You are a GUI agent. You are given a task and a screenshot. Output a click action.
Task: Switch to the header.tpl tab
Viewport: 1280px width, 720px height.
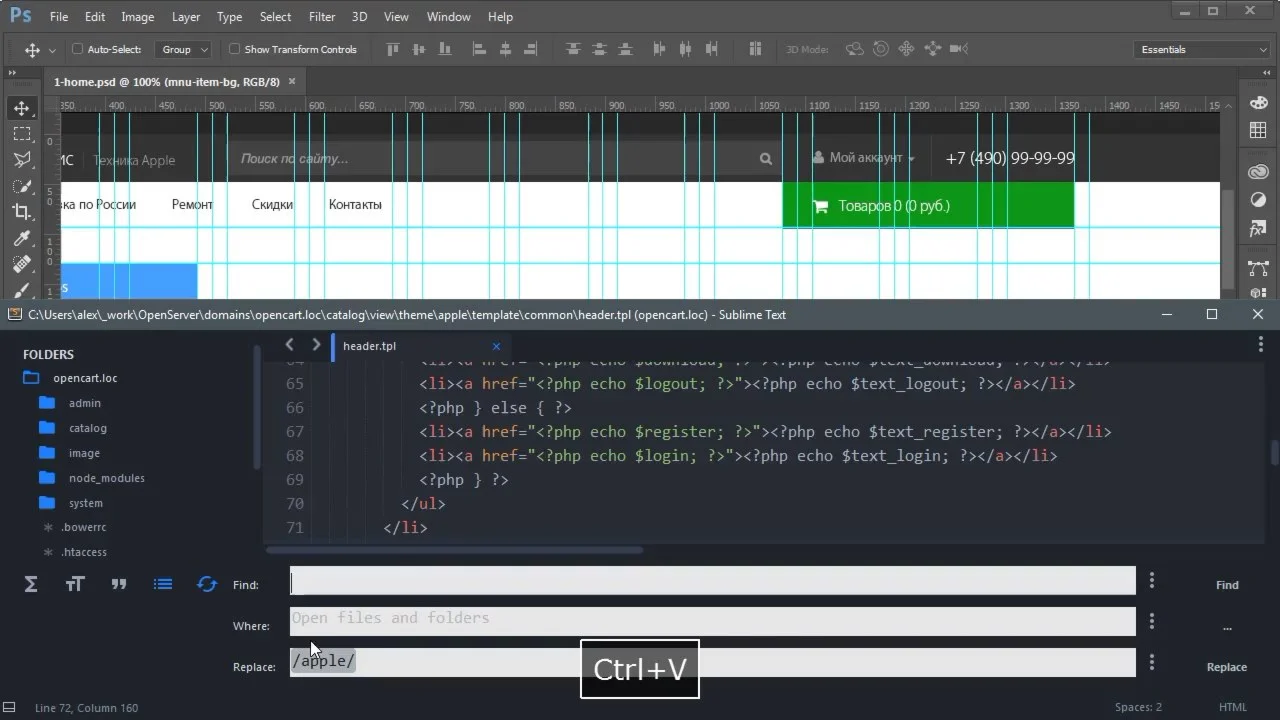coord(369,346)
